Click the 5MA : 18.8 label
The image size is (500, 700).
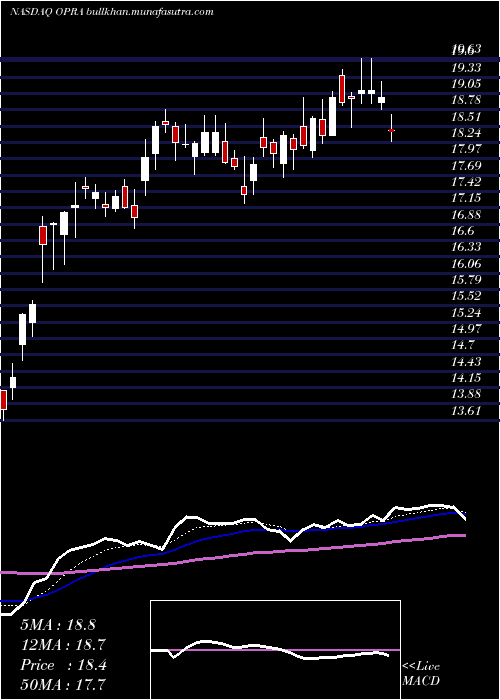click(x=58, y=625)
